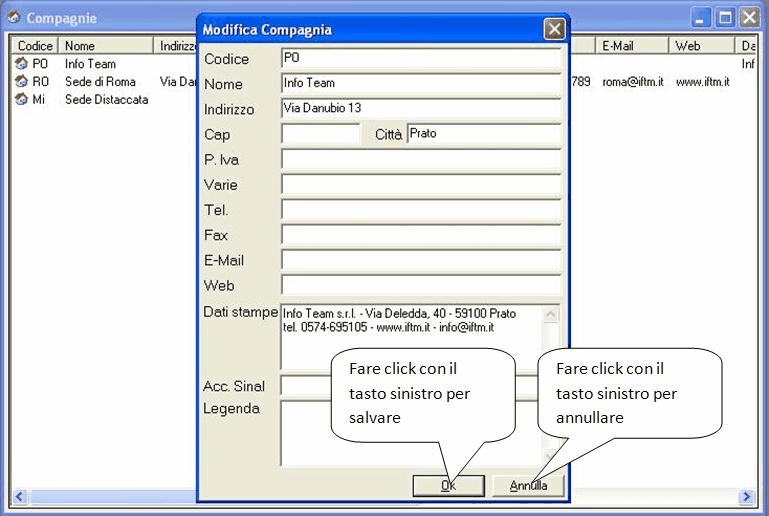Image resolution: width=769 pixels, height=516 pixels.
Task: Click the Cap input field
Action: [x=321, y=134]
